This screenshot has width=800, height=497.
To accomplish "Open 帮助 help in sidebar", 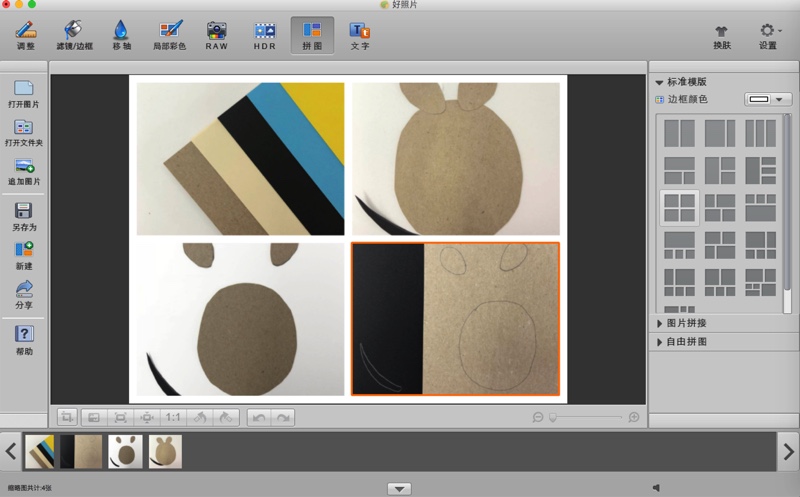I will tap(23, 340).
